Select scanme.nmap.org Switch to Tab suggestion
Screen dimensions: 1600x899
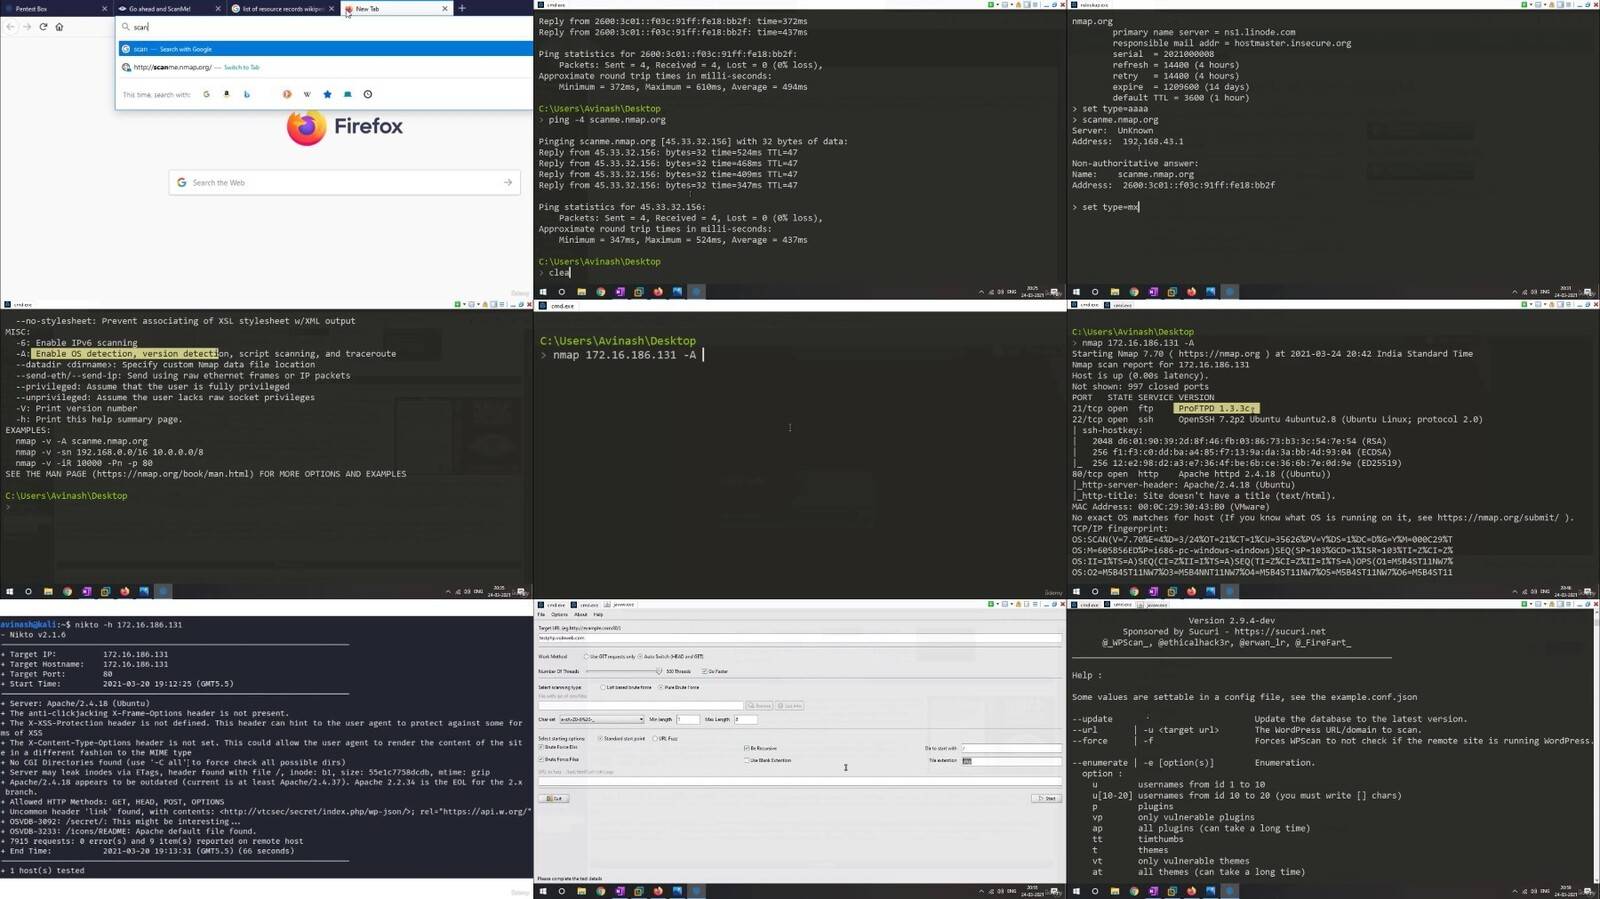(325, 67)
